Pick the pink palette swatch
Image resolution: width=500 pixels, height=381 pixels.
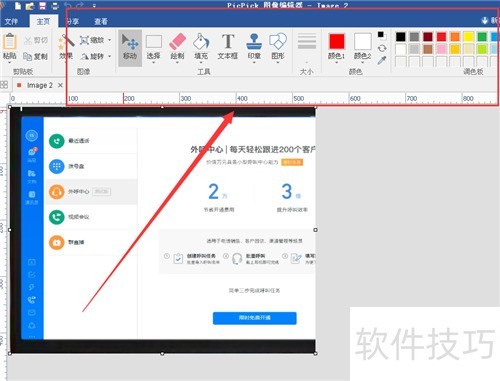tap(441, 49)
